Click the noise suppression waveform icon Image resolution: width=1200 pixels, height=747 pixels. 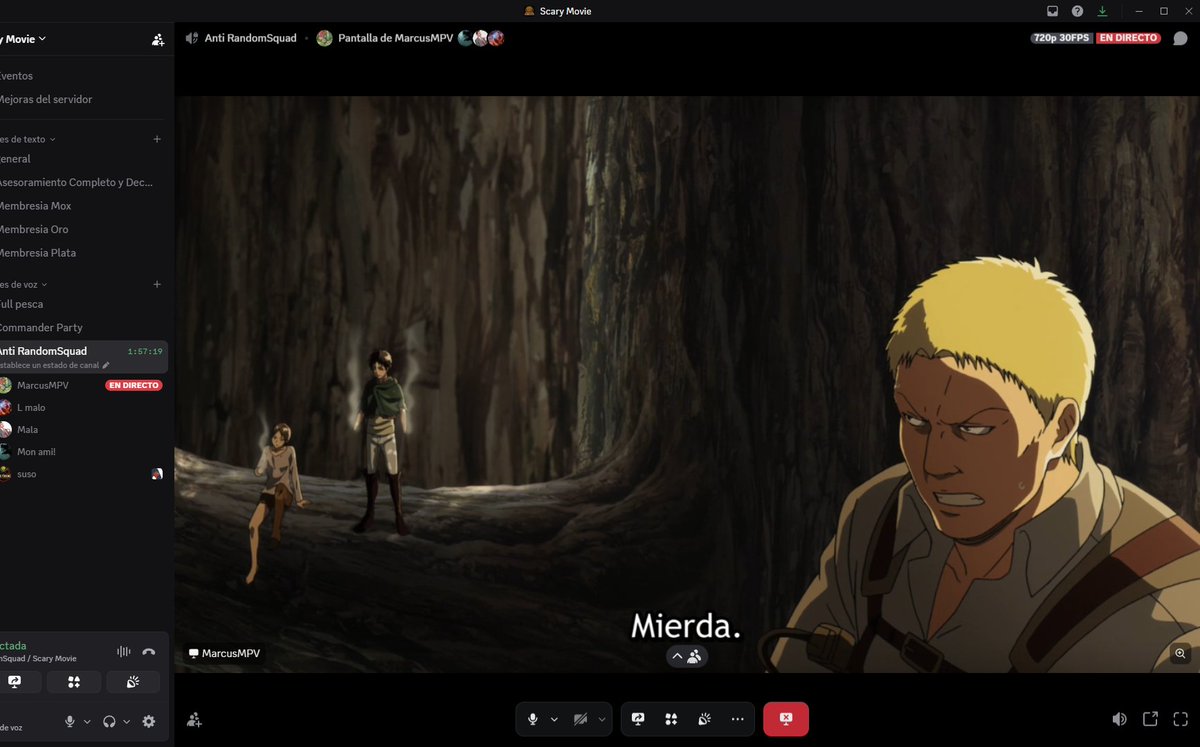124,651
